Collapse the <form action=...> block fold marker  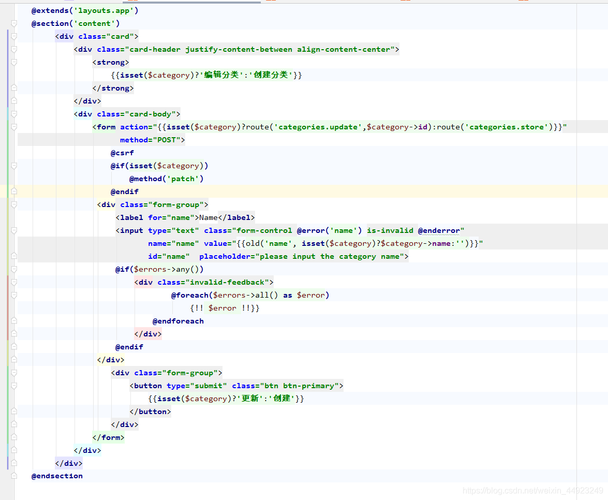click(x=14, y=127)
